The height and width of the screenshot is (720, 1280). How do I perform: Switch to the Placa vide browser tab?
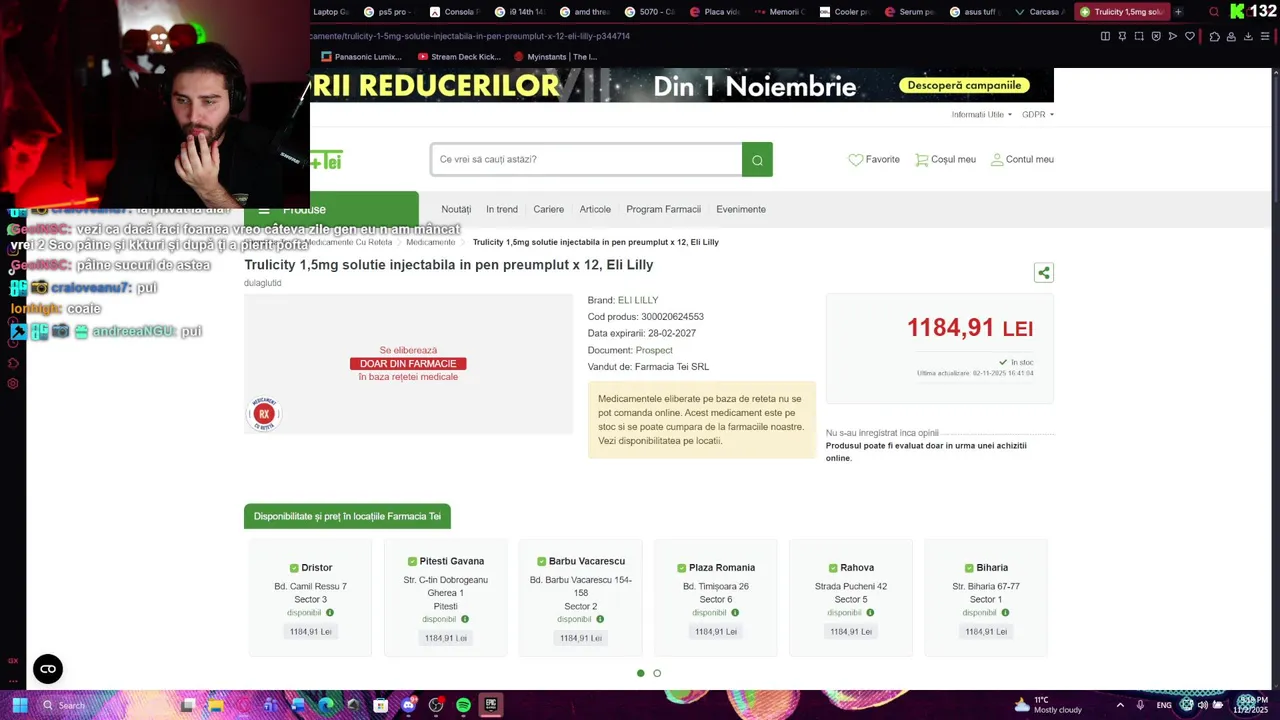[714, 12]
